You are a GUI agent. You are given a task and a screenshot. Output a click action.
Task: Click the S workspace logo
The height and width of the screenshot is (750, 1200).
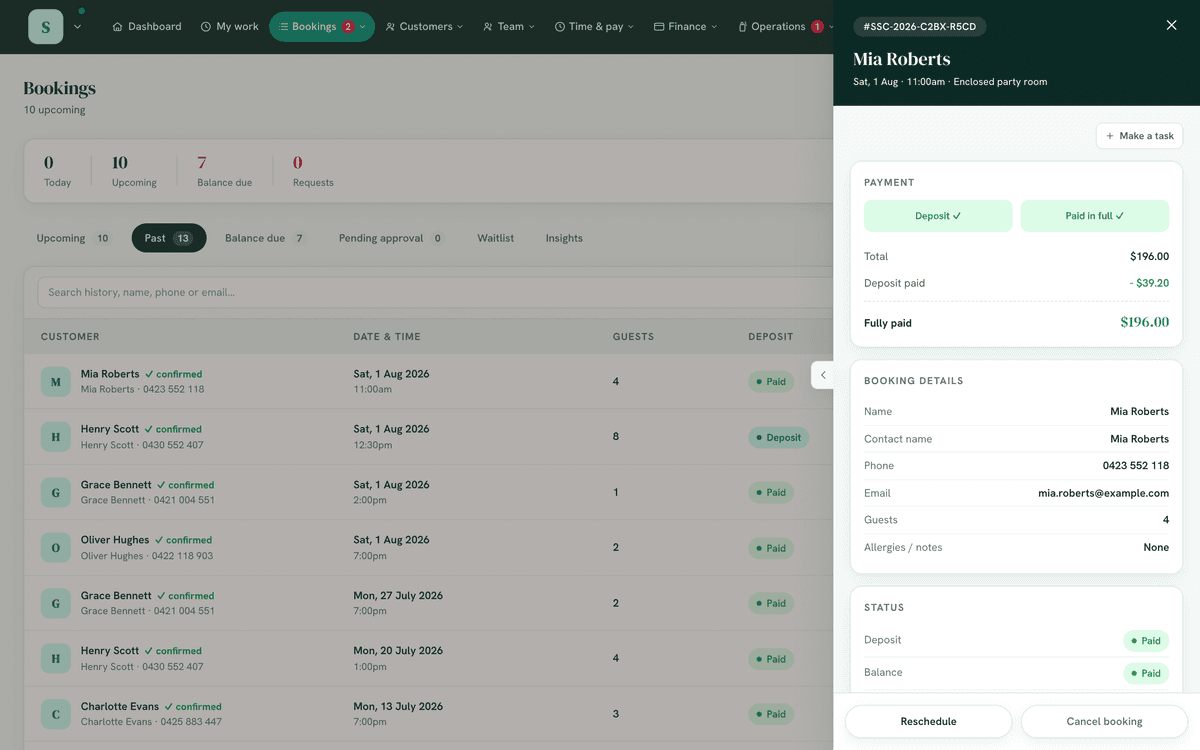pos(46,27)
